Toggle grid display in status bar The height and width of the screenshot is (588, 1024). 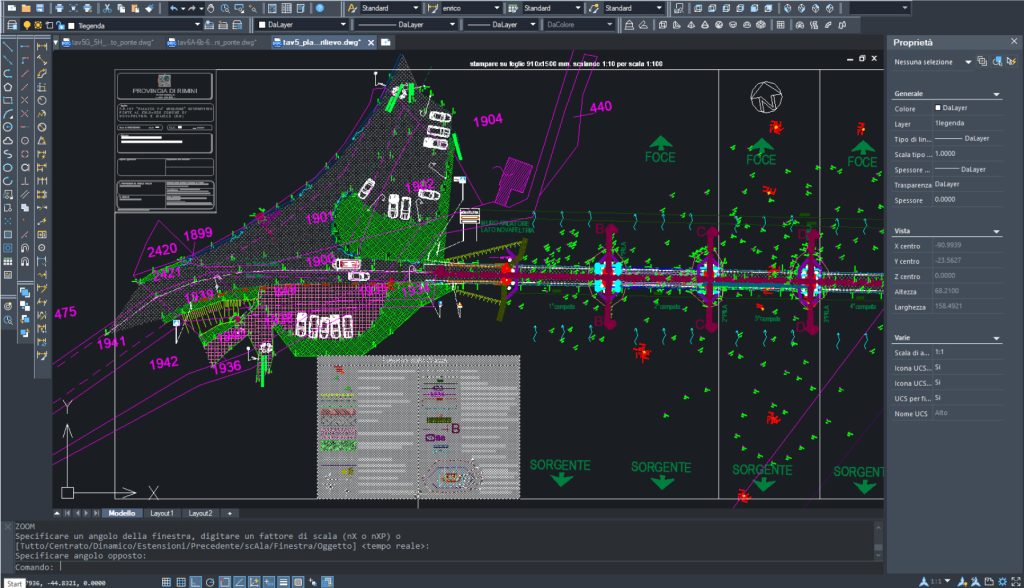pyautogui.click(x=180, y=581)
